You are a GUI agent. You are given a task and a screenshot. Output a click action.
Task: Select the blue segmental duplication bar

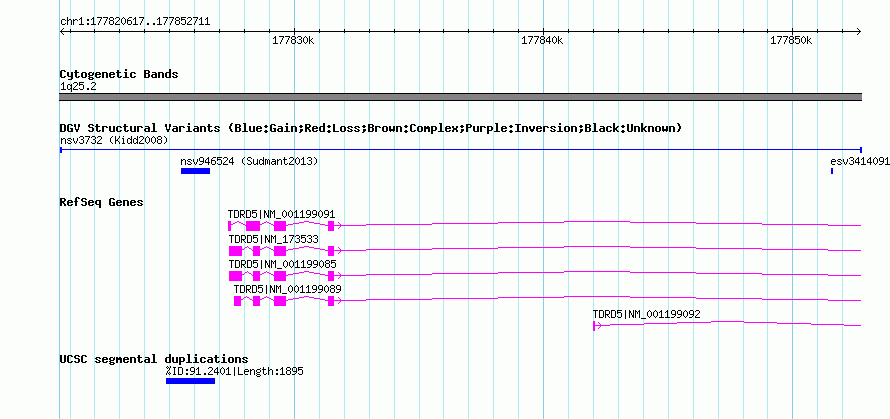pos(190,381)
